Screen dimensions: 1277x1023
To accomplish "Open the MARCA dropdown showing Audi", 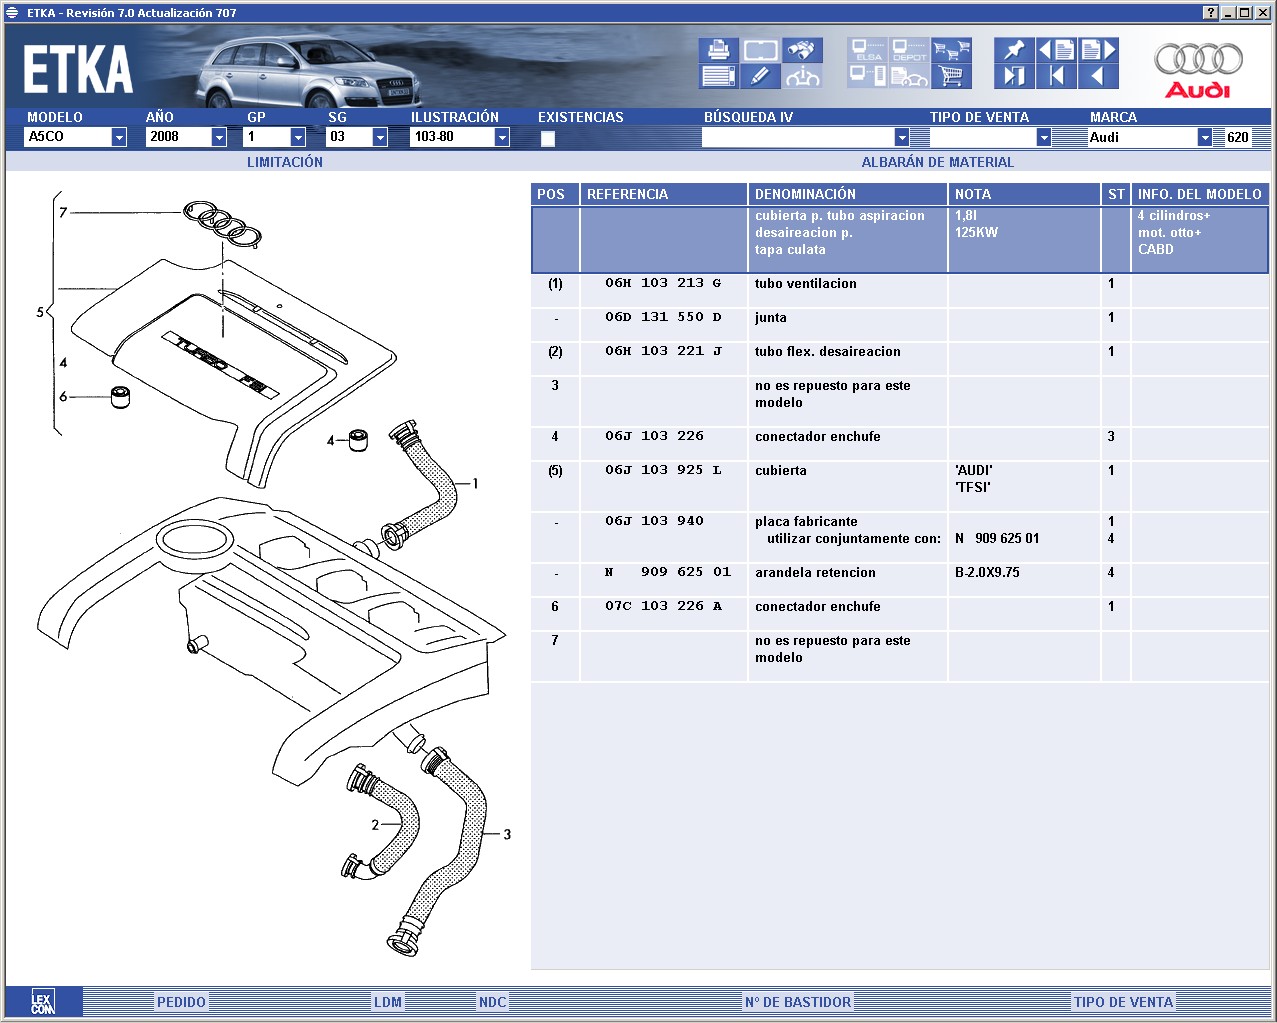I will (1205, 137).
